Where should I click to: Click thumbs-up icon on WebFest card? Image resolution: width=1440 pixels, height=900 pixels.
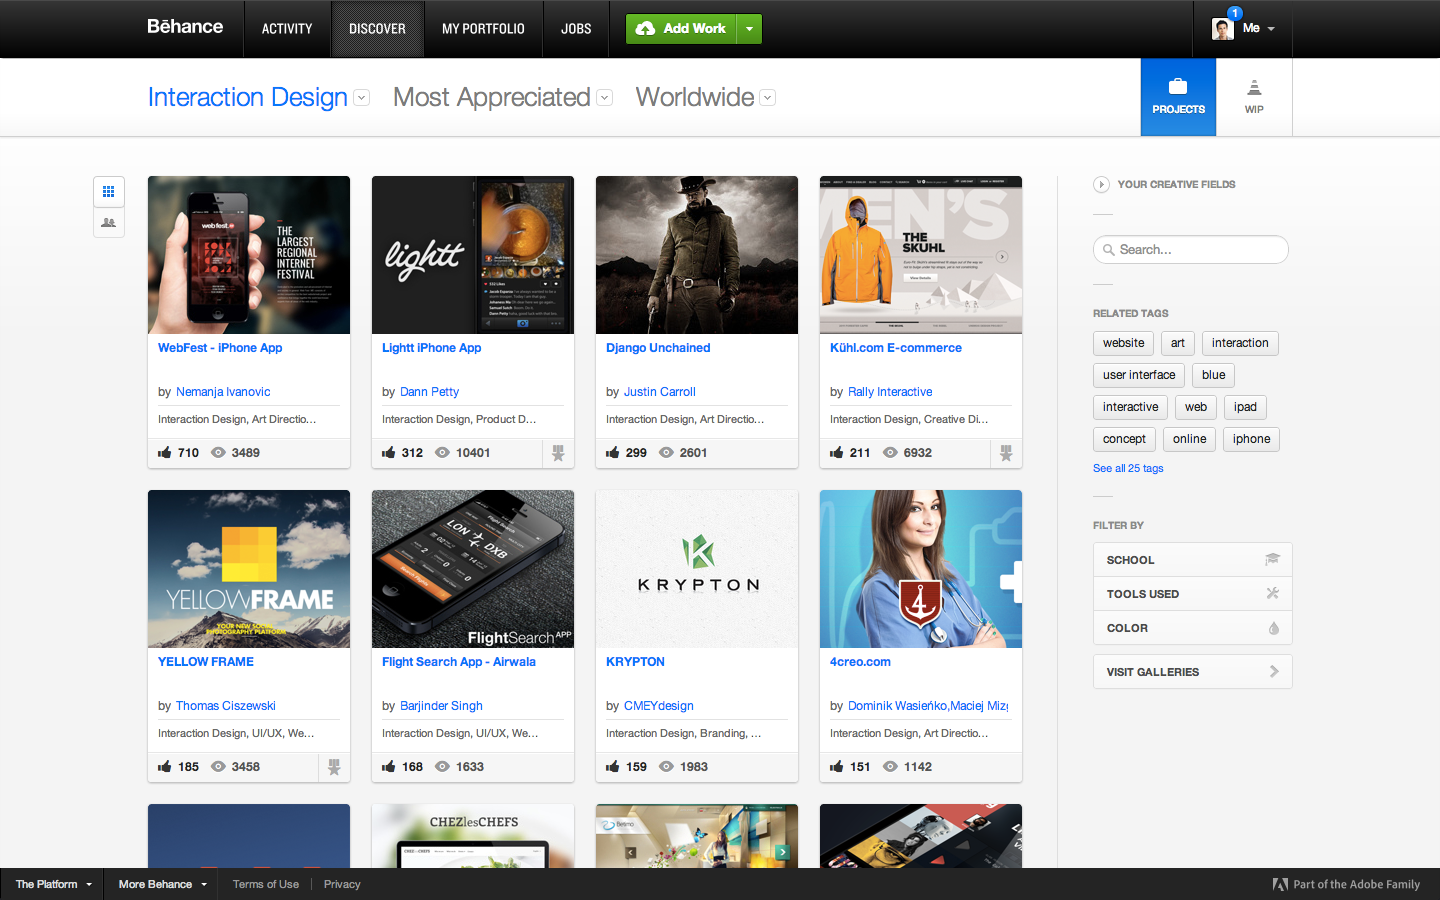coord(165,453)
